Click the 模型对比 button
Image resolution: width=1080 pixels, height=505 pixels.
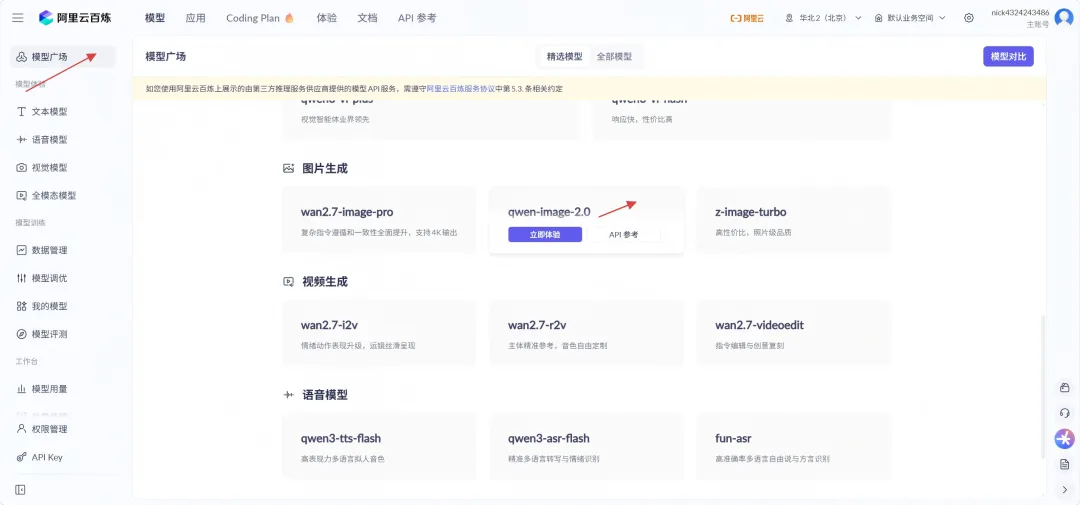1008,56
